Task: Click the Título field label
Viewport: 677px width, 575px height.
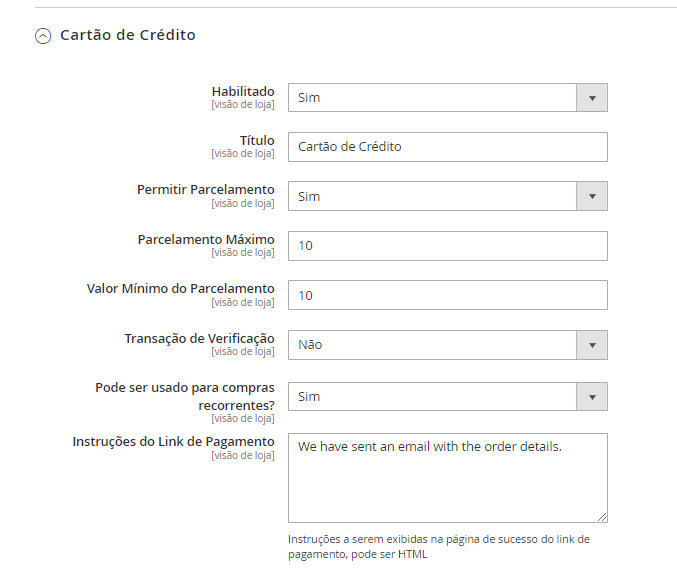Action: tap(257, 140)
